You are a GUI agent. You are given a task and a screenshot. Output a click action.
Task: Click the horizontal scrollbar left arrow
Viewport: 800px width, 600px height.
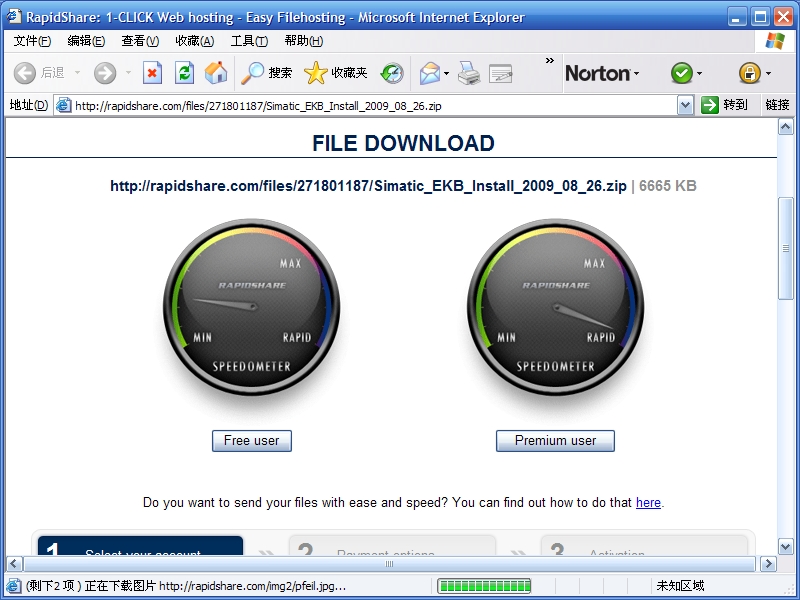(14, 564)
